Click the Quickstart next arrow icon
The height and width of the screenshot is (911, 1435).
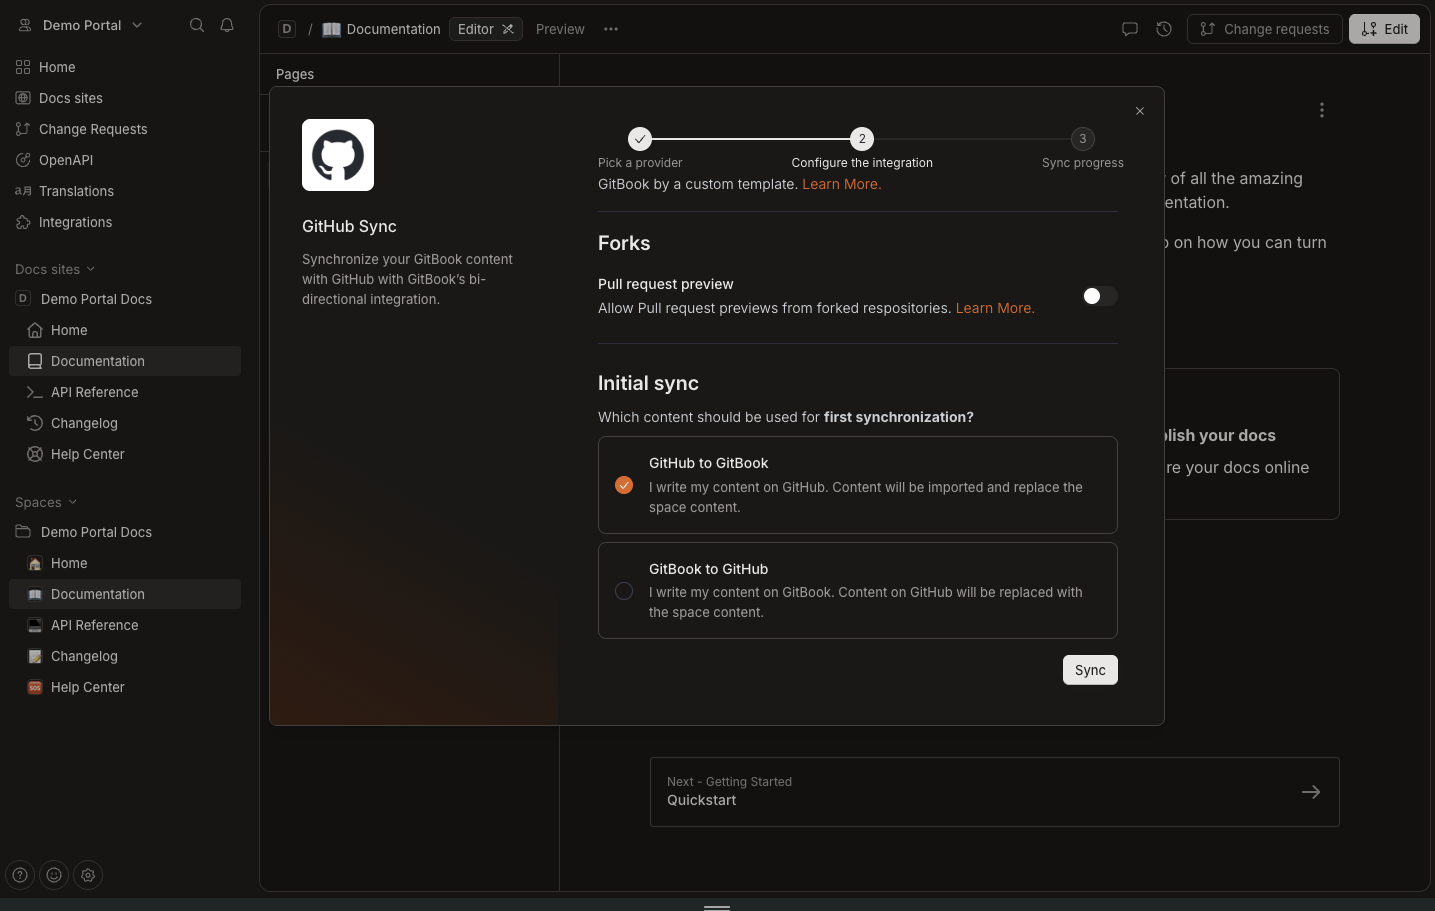point(1311,792)
